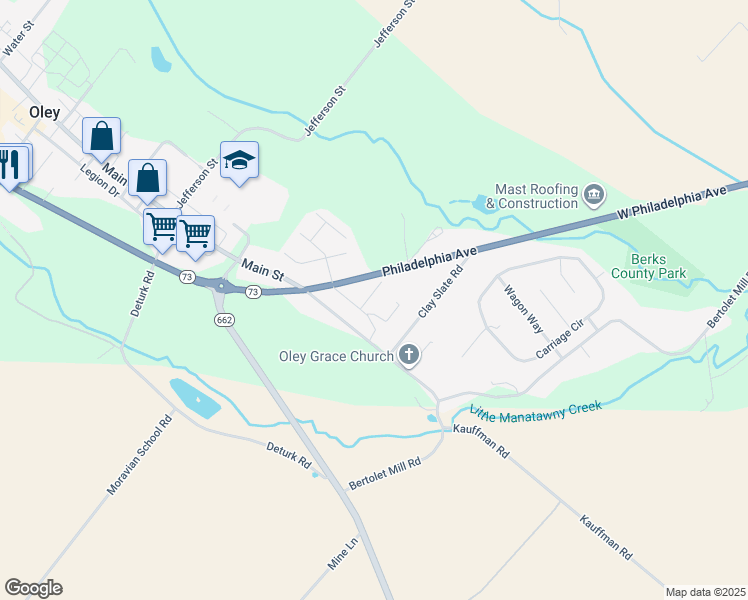Click the Berks County Park label
Viewport: 748px width, 600px height.
[648, 266]
